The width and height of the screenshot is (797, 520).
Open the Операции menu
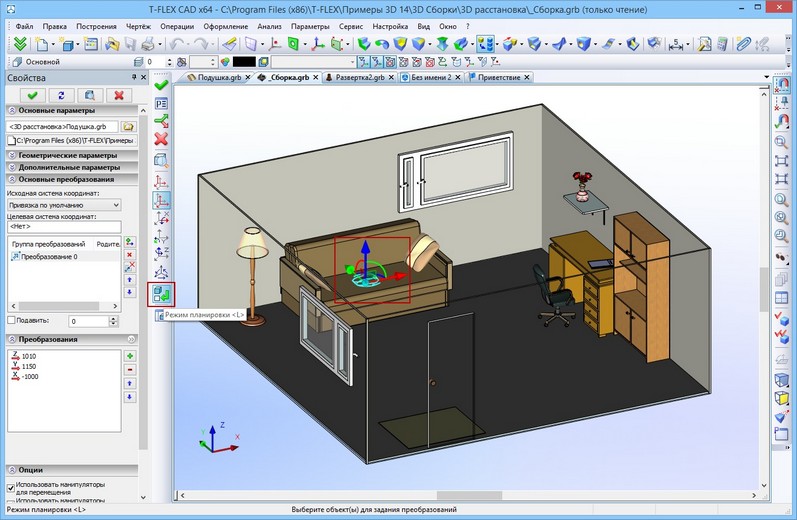(177, 26)
